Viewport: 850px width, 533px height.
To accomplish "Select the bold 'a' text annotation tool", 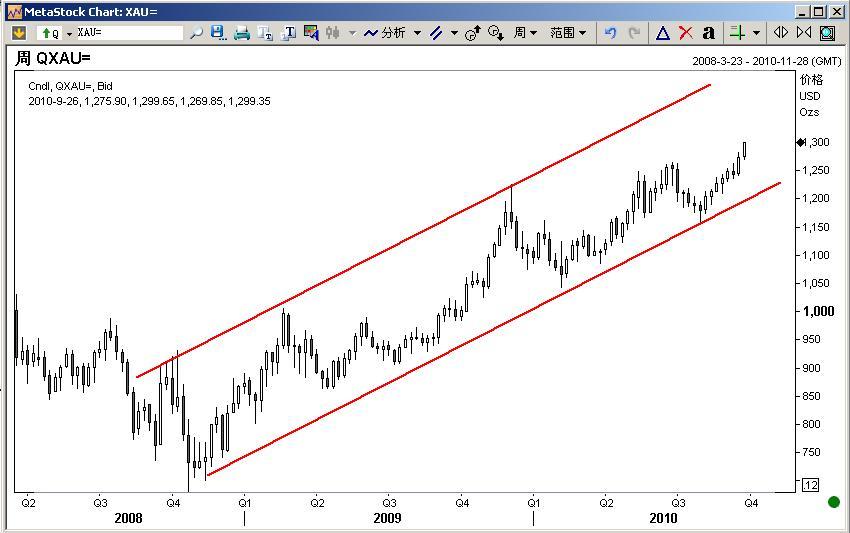I will coord(709,33).
